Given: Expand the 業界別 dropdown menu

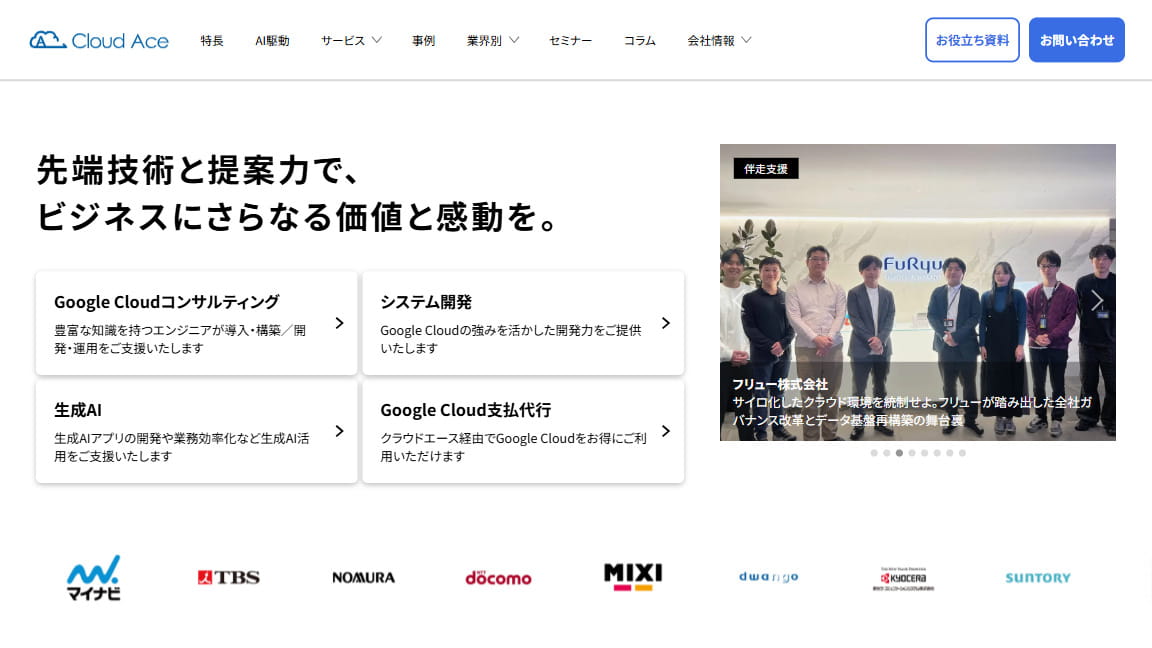Looking at the screenshot, I should pos(493,40).
